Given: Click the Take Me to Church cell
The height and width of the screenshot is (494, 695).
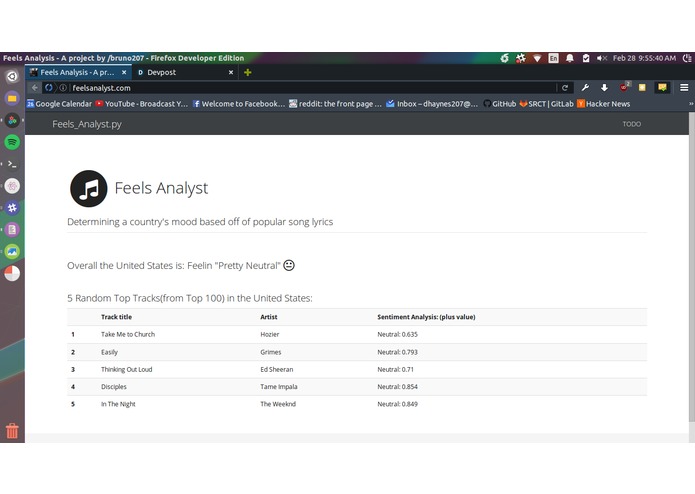Looking at the screenshot, I should coord(128,335).
